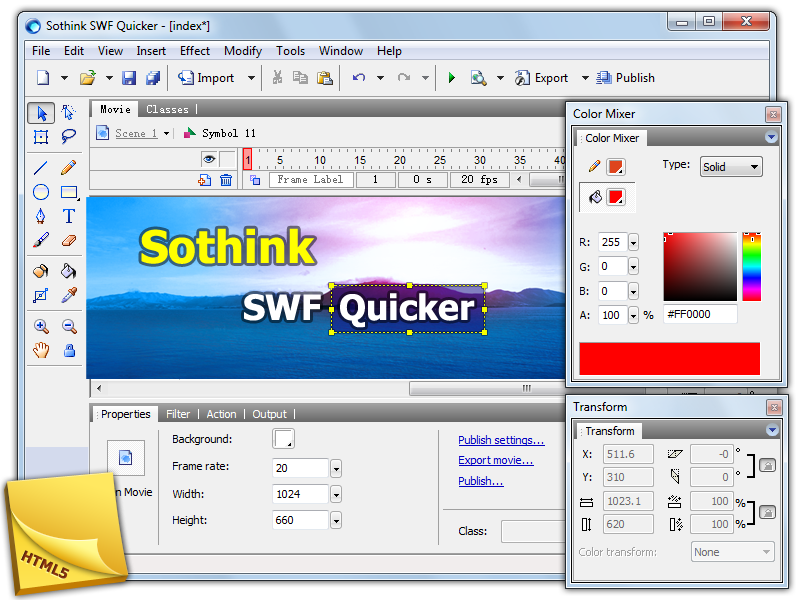800x600 pixels.
Task: Select the Brush tool
Action: 41,240
